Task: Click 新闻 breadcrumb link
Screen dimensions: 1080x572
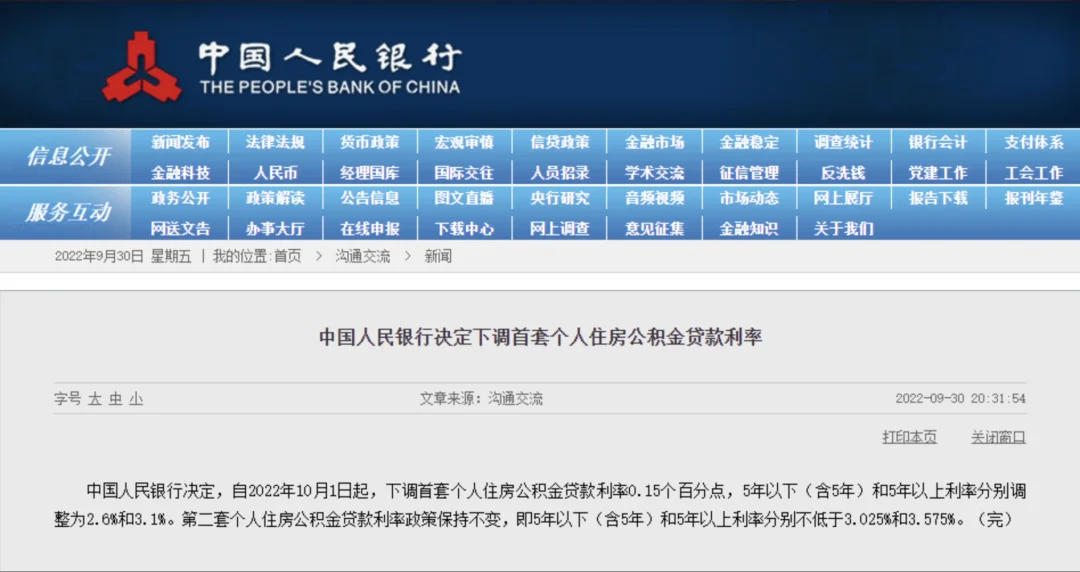Action: coord(438,257)
